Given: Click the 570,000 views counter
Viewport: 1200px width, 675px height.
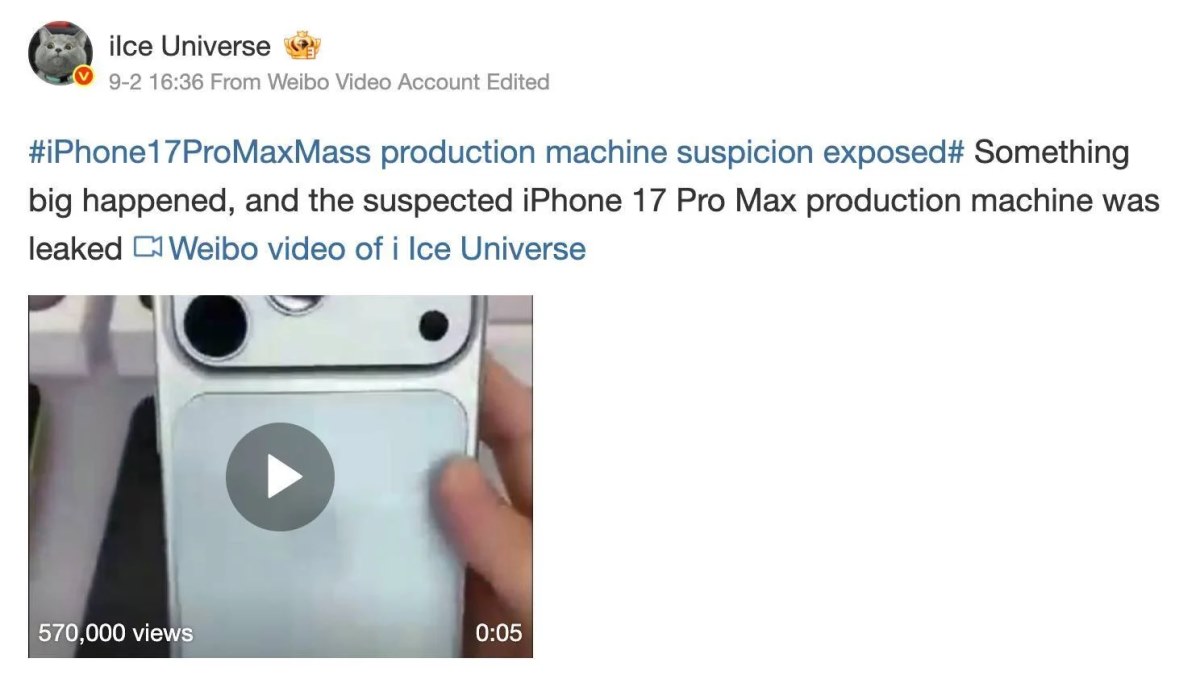Looking at the screenshot, I should point(115,632).
